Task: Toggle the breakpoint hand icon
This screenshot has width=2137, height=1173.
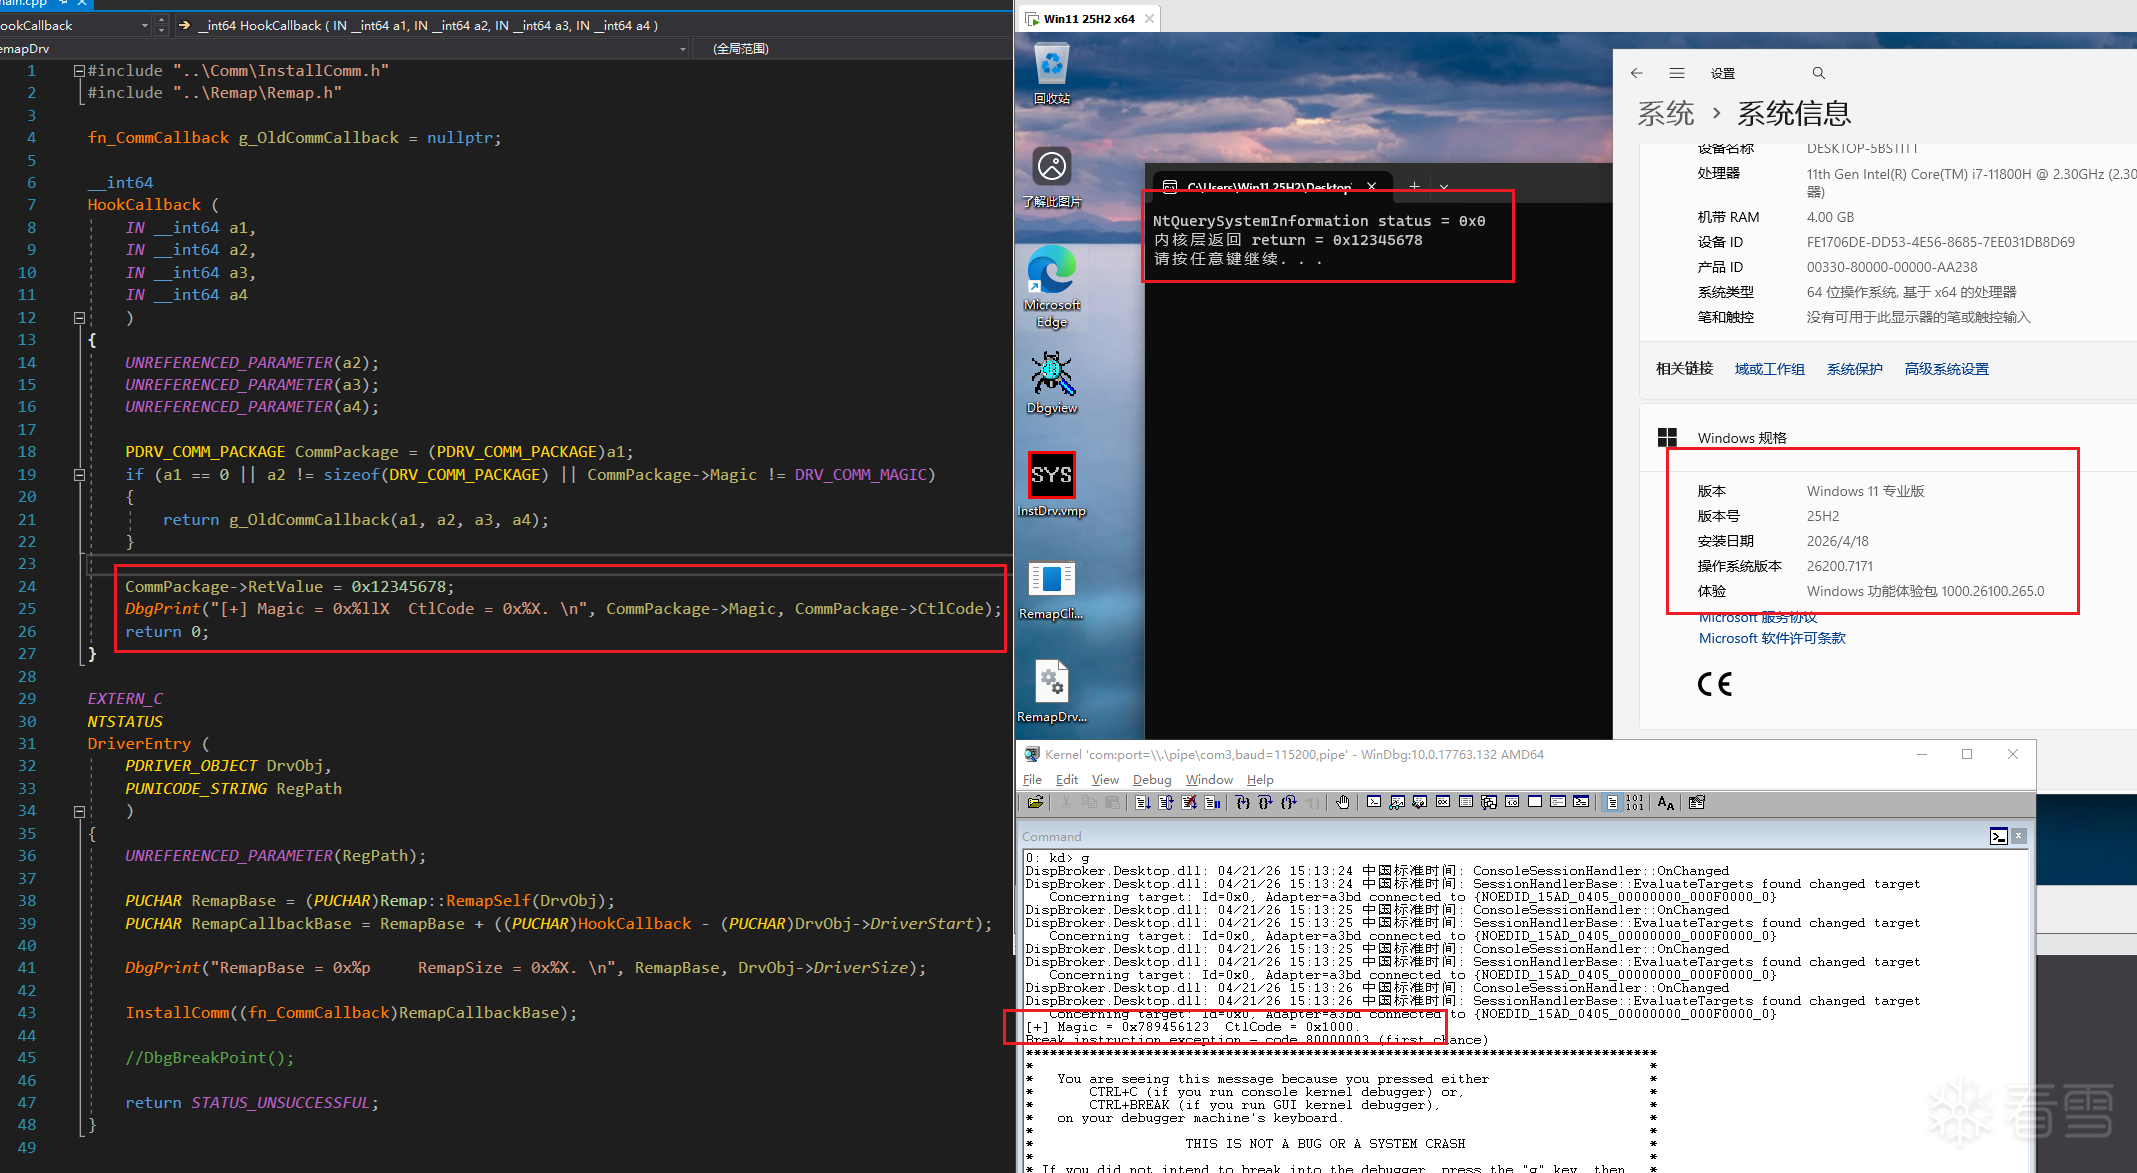Action: [1343, 802]
